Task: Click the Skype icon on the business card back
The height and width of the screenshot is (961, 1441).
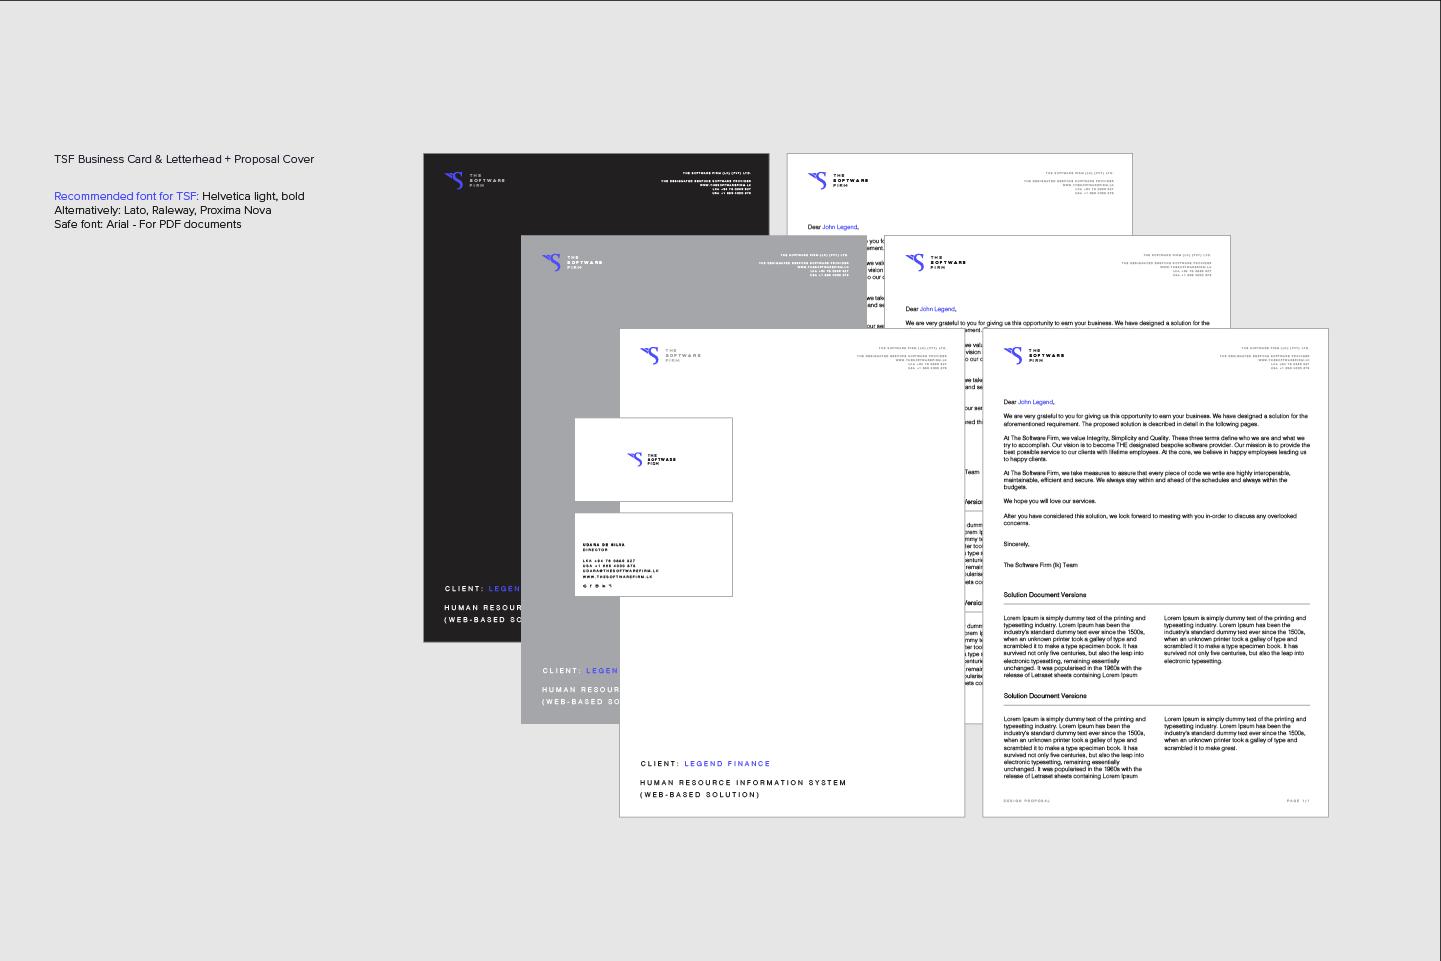Action: [612, 586]
